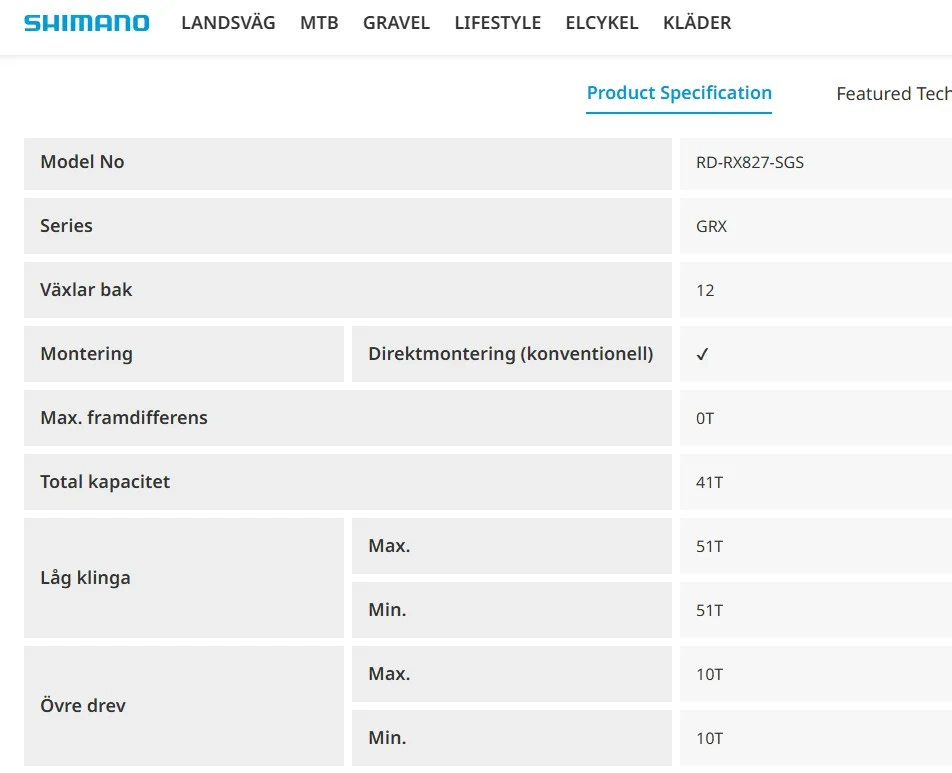Open the LIFESTYLE menu item

point(497,23)
